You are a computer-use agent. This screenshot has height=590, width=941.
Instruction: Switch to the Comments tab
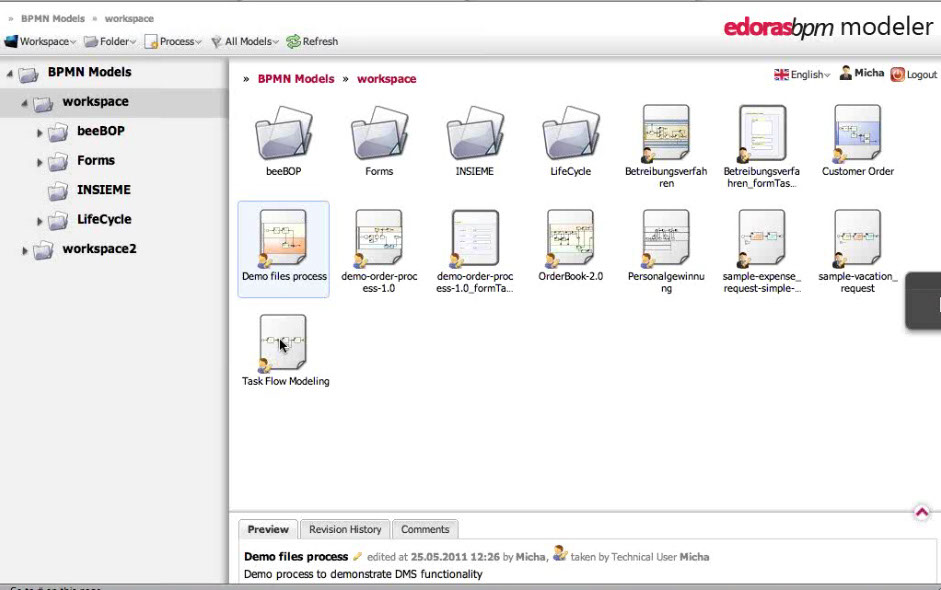click(x=425, y=529)
